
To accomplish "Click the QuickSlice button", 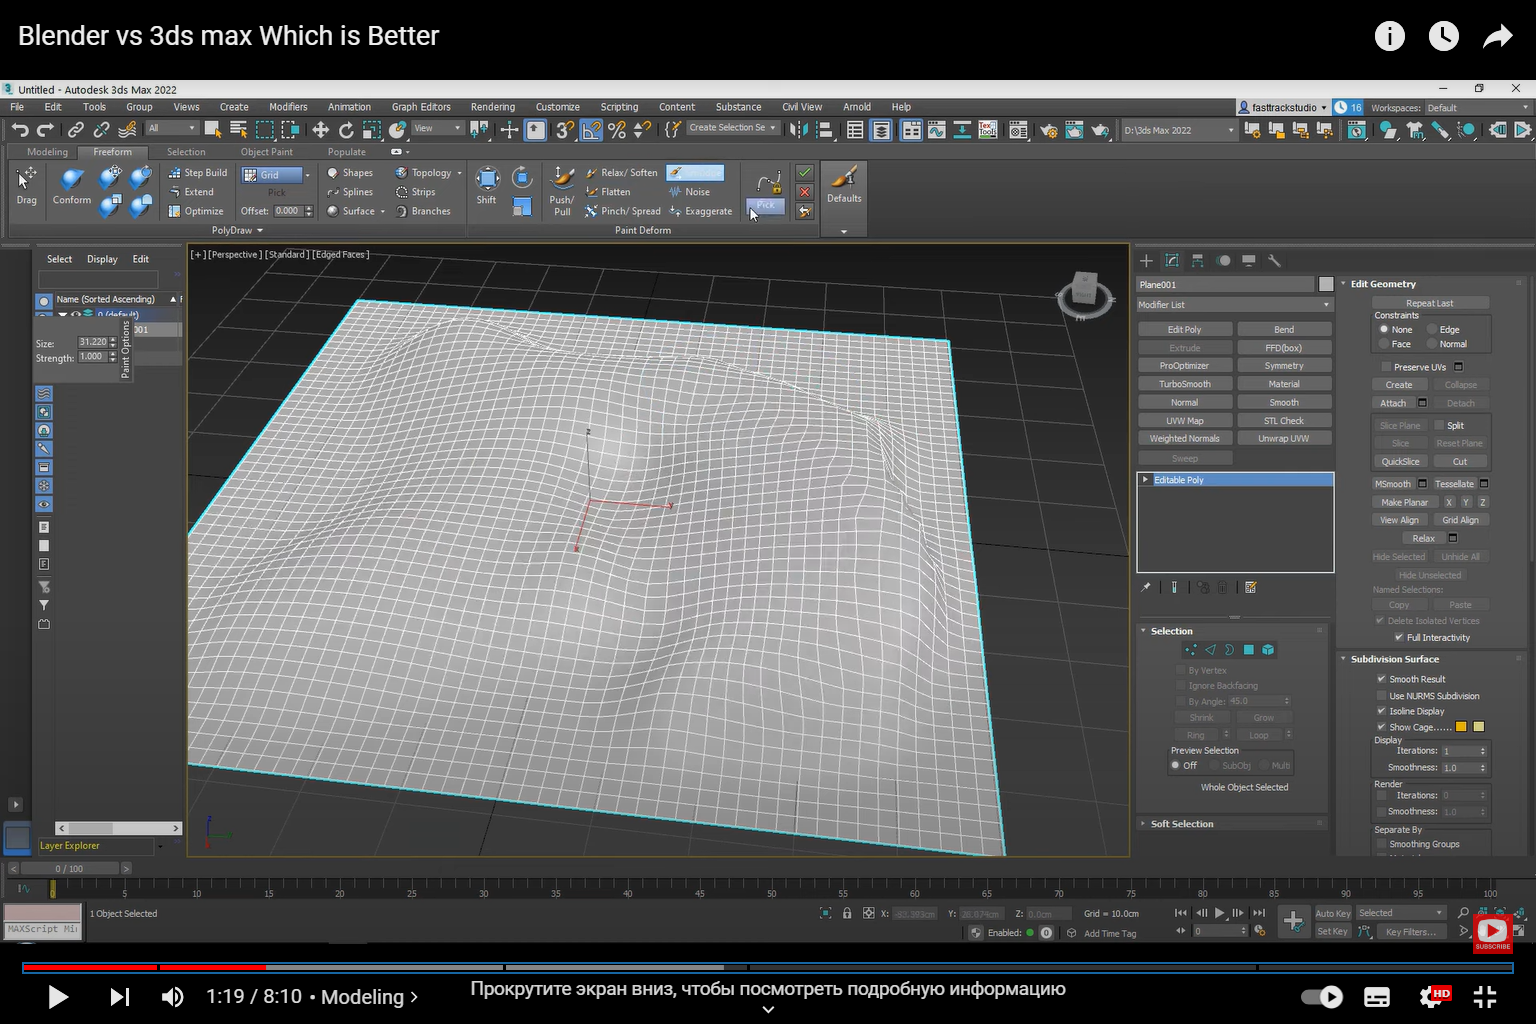I will pyautogui.click(x=1400, y=461).
